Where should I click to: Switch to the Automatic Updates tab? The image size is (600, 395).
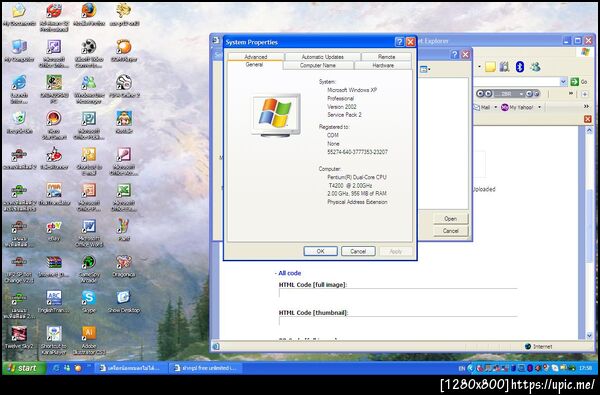323,57
